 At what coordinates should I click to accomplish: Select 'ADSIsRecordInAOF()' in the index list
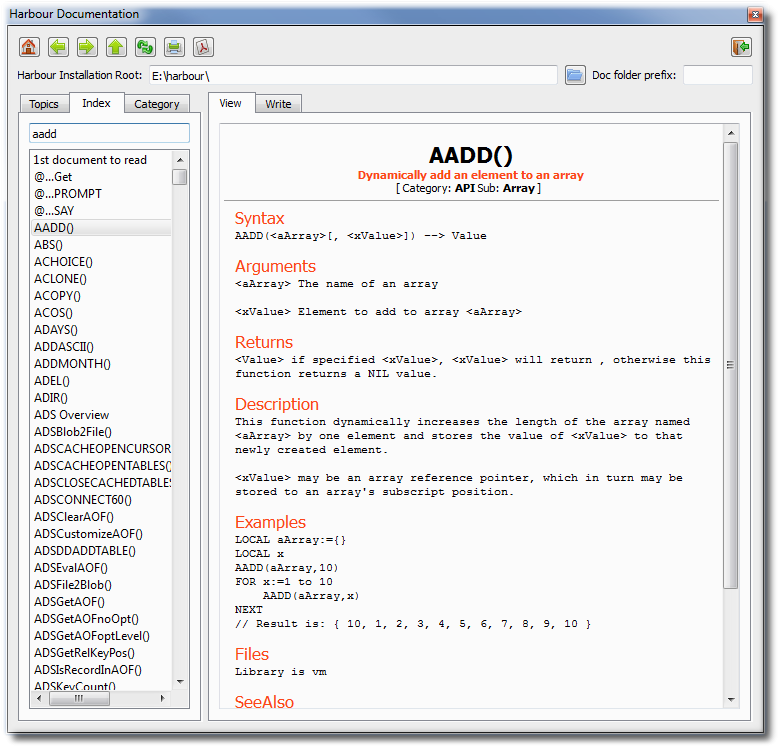coord(101,670)
